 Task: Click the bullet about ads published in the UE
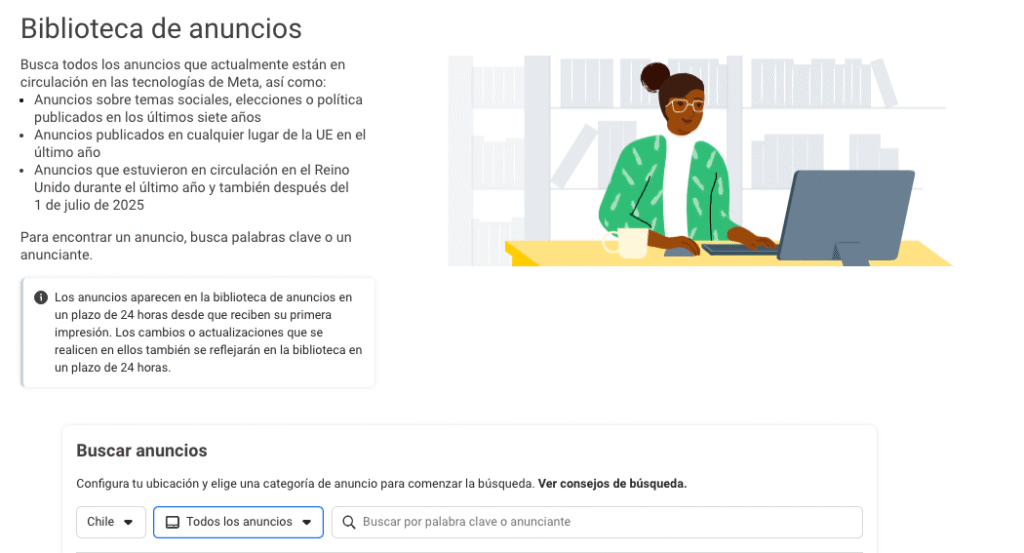[200, 143]
